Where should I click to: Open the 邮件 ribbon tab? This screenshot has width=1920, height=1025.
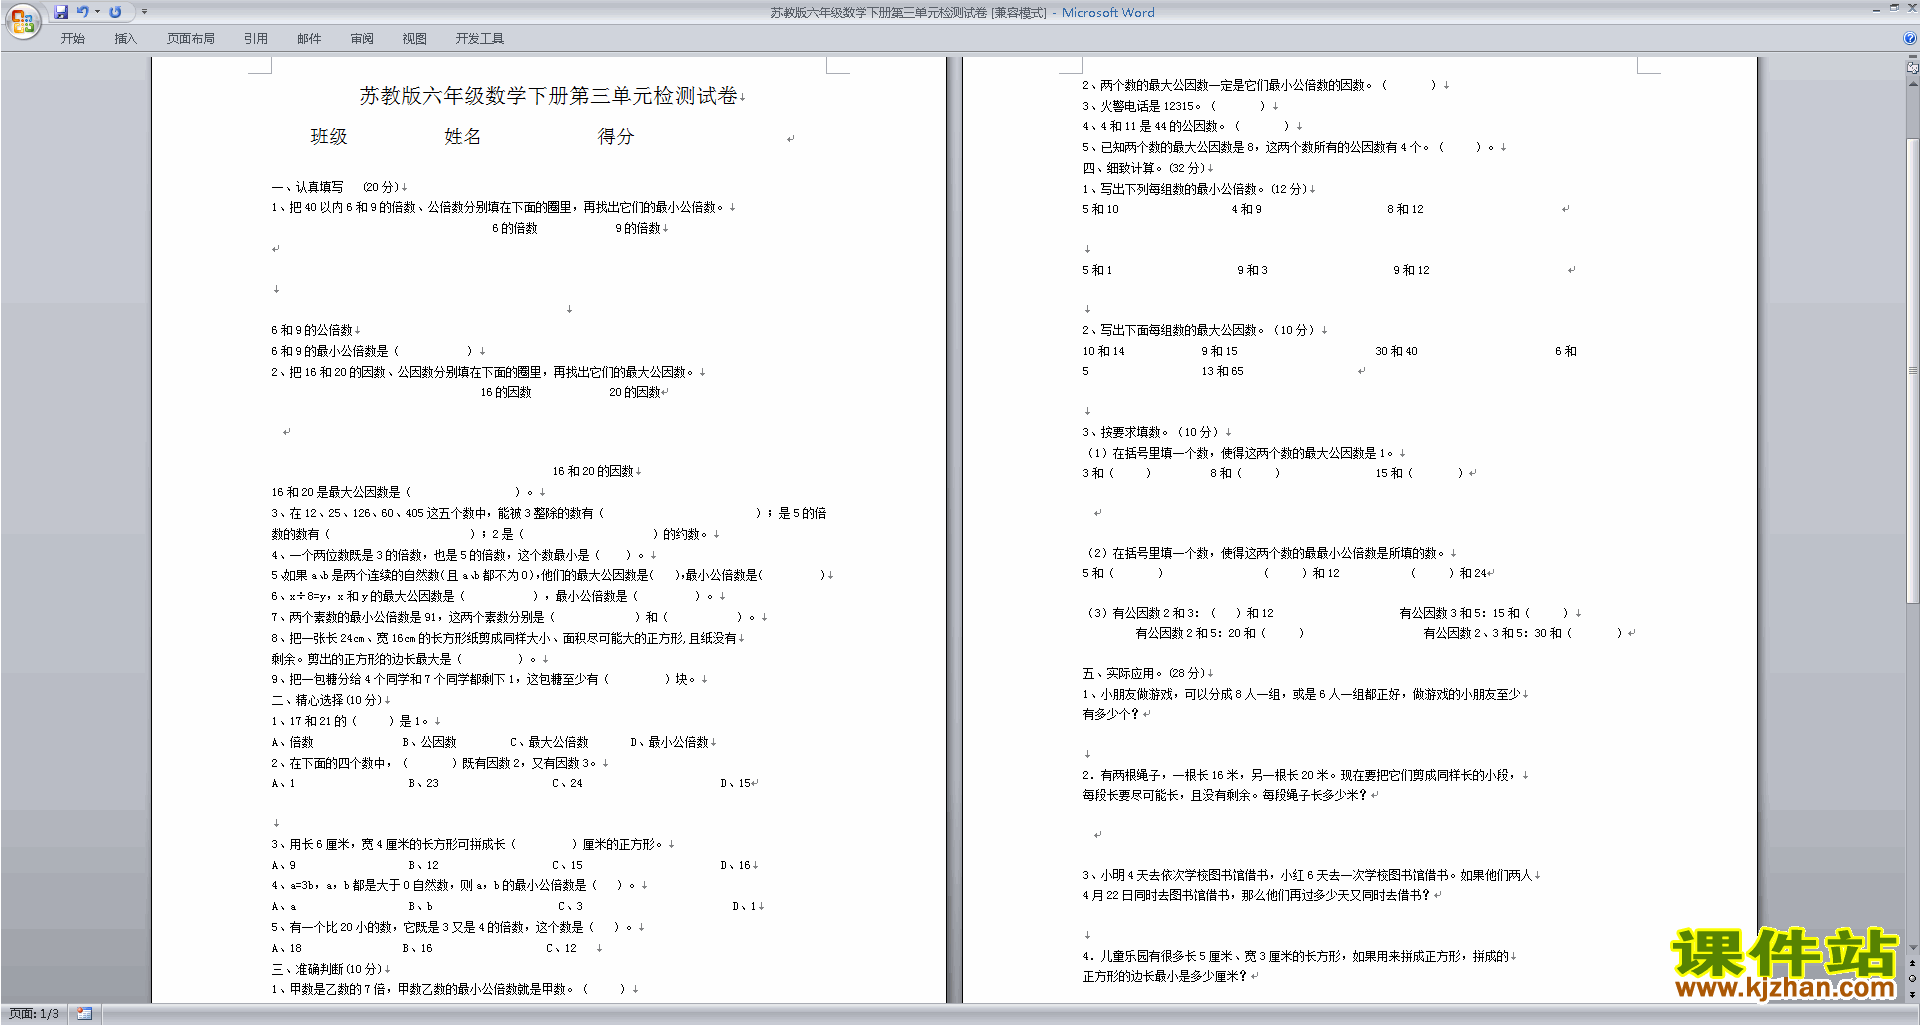point(309,39)
